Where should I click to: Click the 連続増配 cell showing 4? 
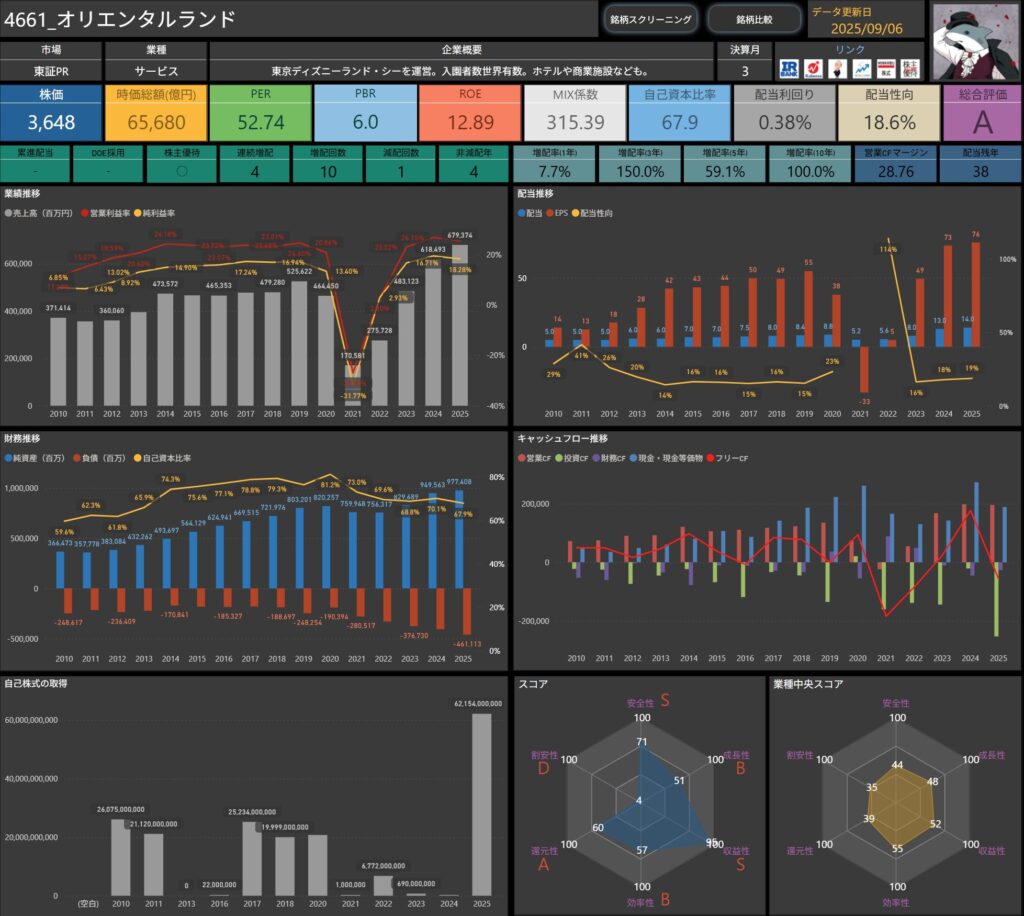pos(255,164)
